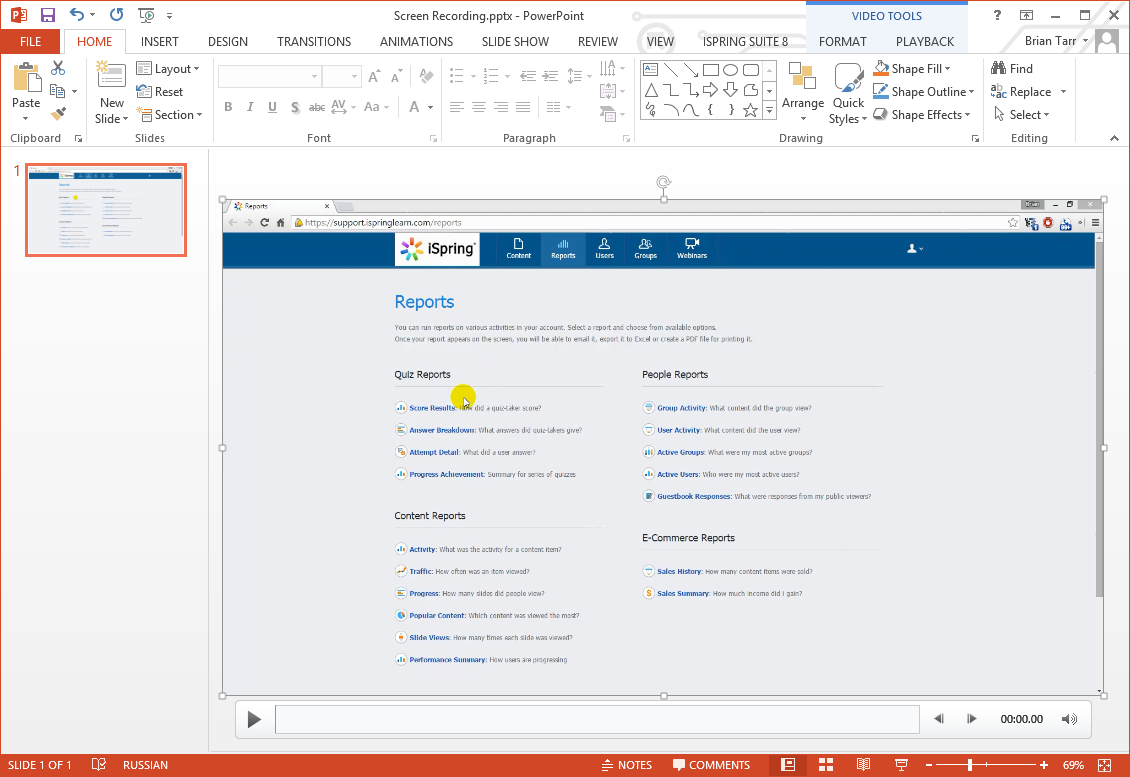Switch to video PLAYBACK tab

[x=925, y=41]
